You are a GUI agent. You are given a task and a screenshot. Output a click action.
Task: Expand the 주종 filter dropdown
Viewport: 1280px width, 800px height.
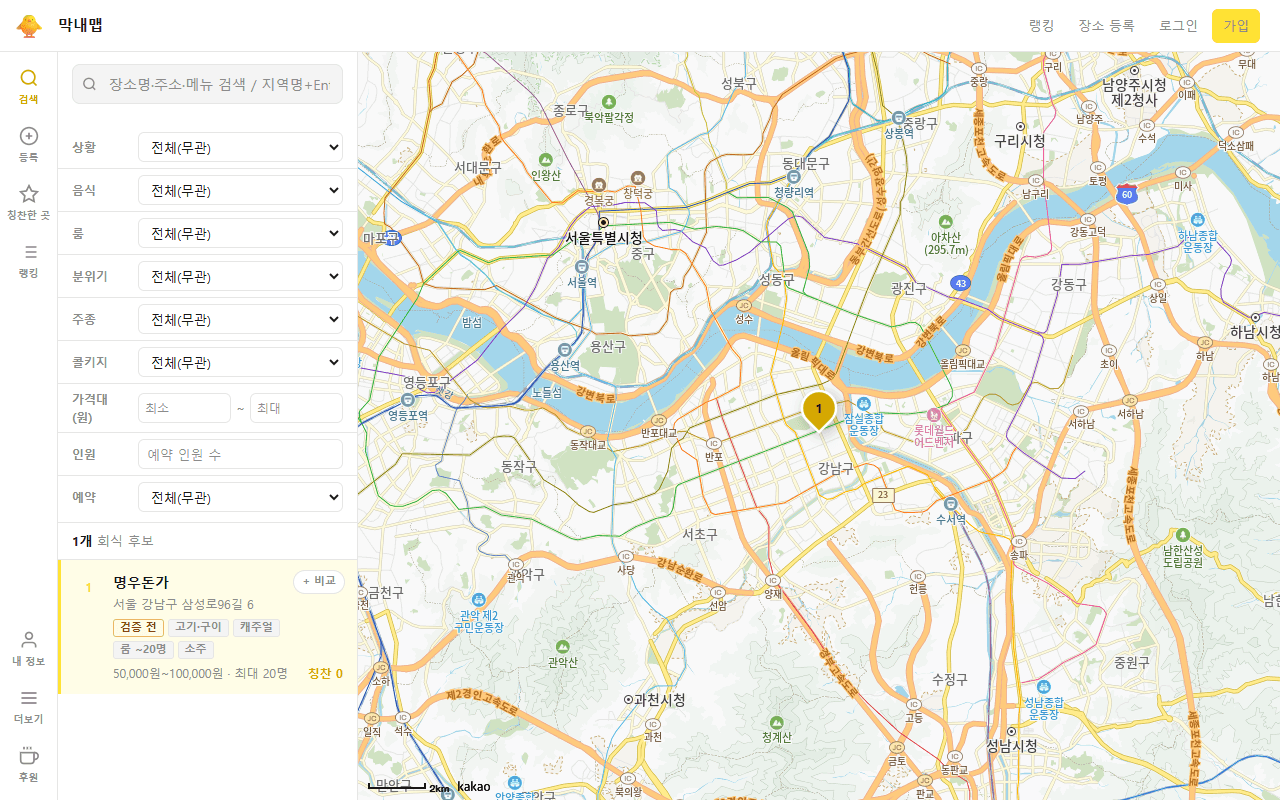[x=240, y=319]
